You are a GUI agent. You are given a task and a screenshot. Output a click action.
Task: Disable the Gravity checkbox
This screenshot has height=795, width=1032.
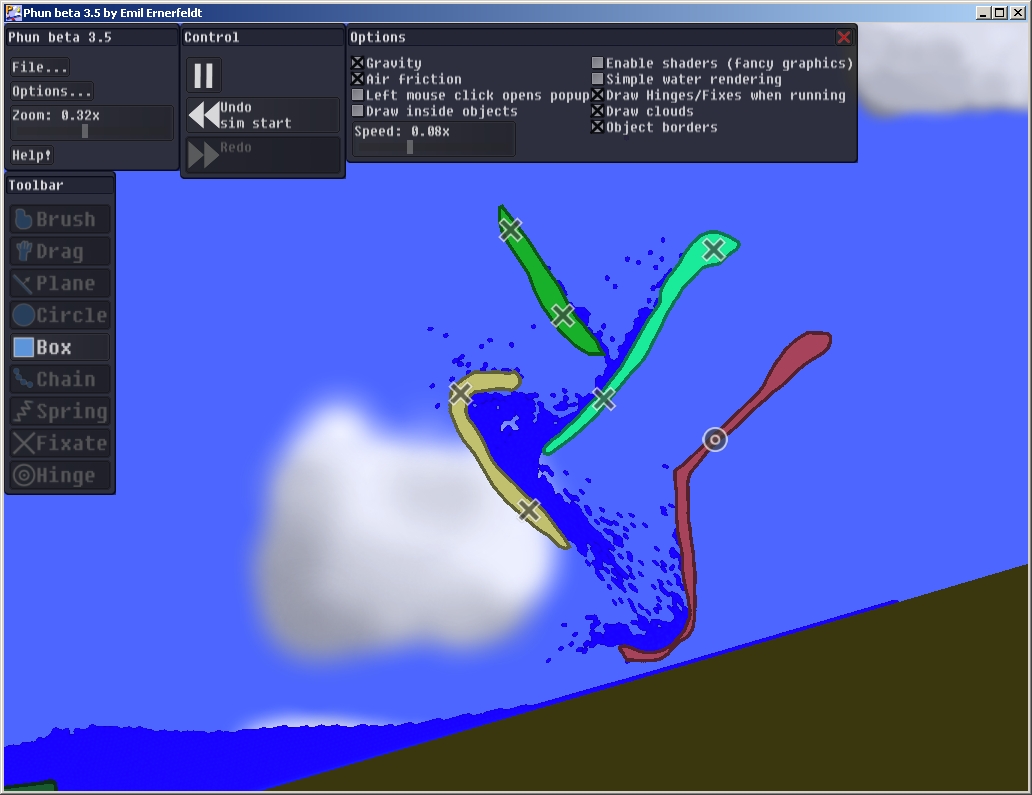(x=358, y=63)
